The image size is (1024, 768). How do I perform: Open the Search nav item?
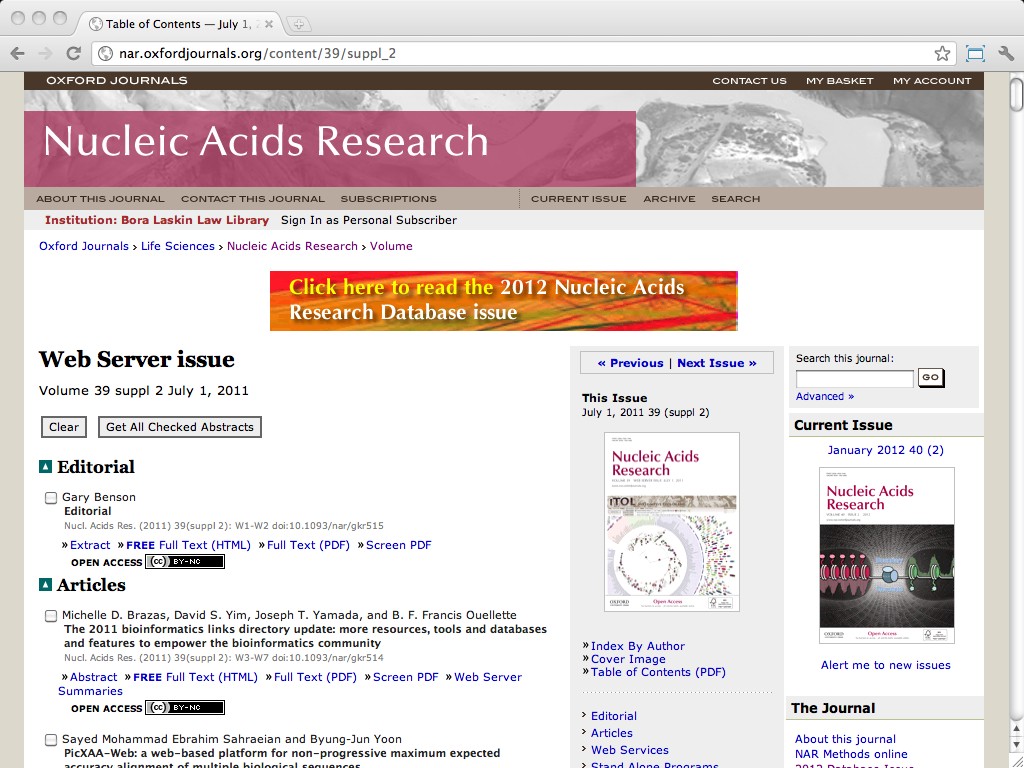click(x=736, y=199)
